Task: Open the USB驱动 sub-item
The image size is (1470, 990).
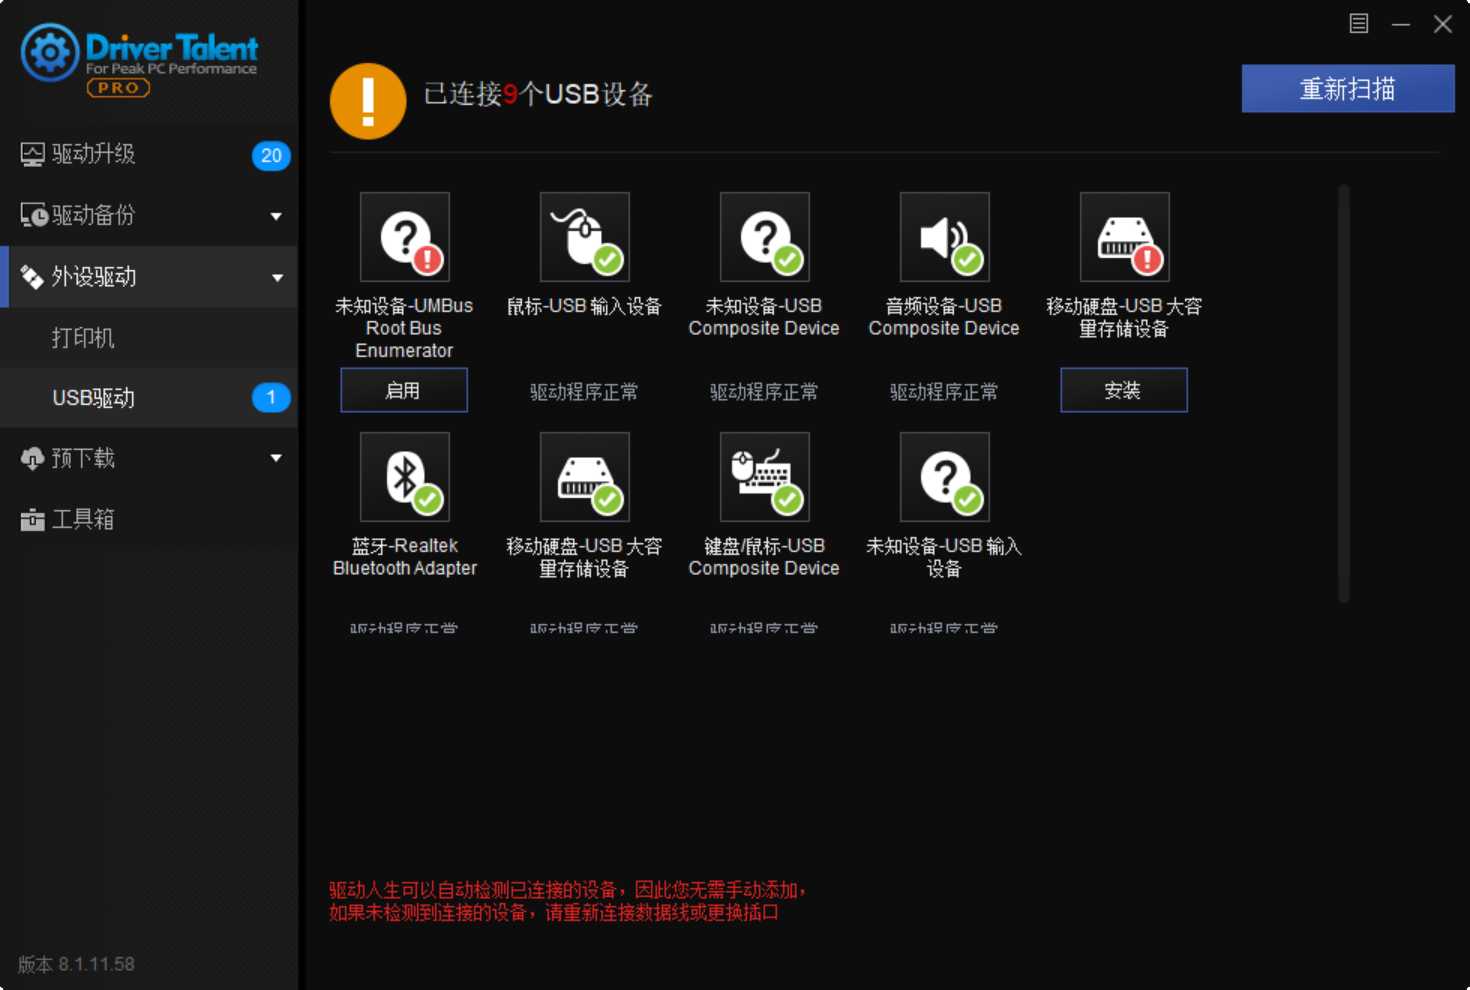Action: coord(149,398)
